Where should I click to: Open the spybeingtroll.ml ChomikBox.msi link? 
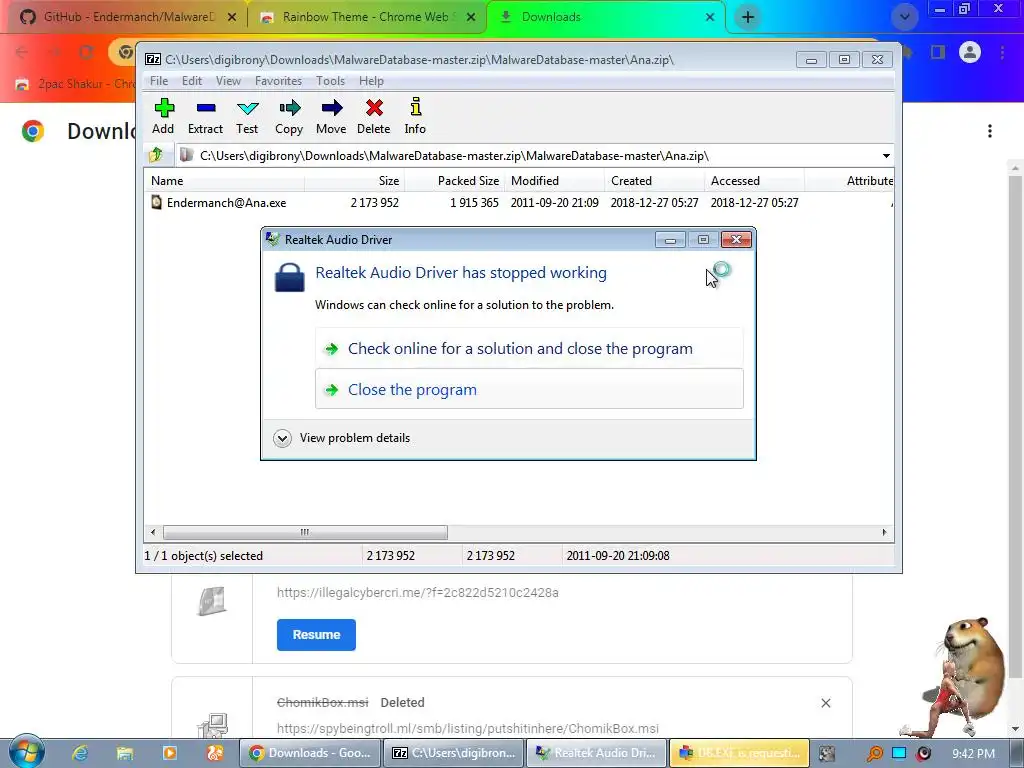[x=468, y=728]
